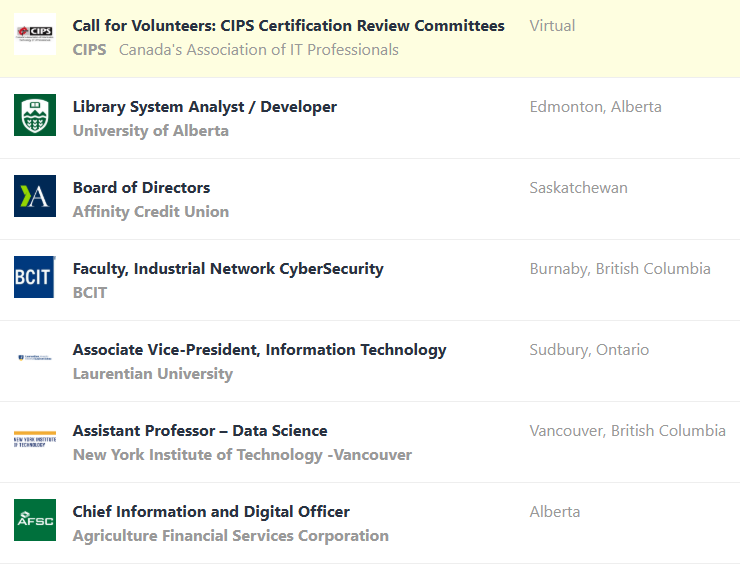The height and width of the screenshot is (572, 740).
Task: Open Chief Information and Digital Officer posting
Action: [211, 512]
